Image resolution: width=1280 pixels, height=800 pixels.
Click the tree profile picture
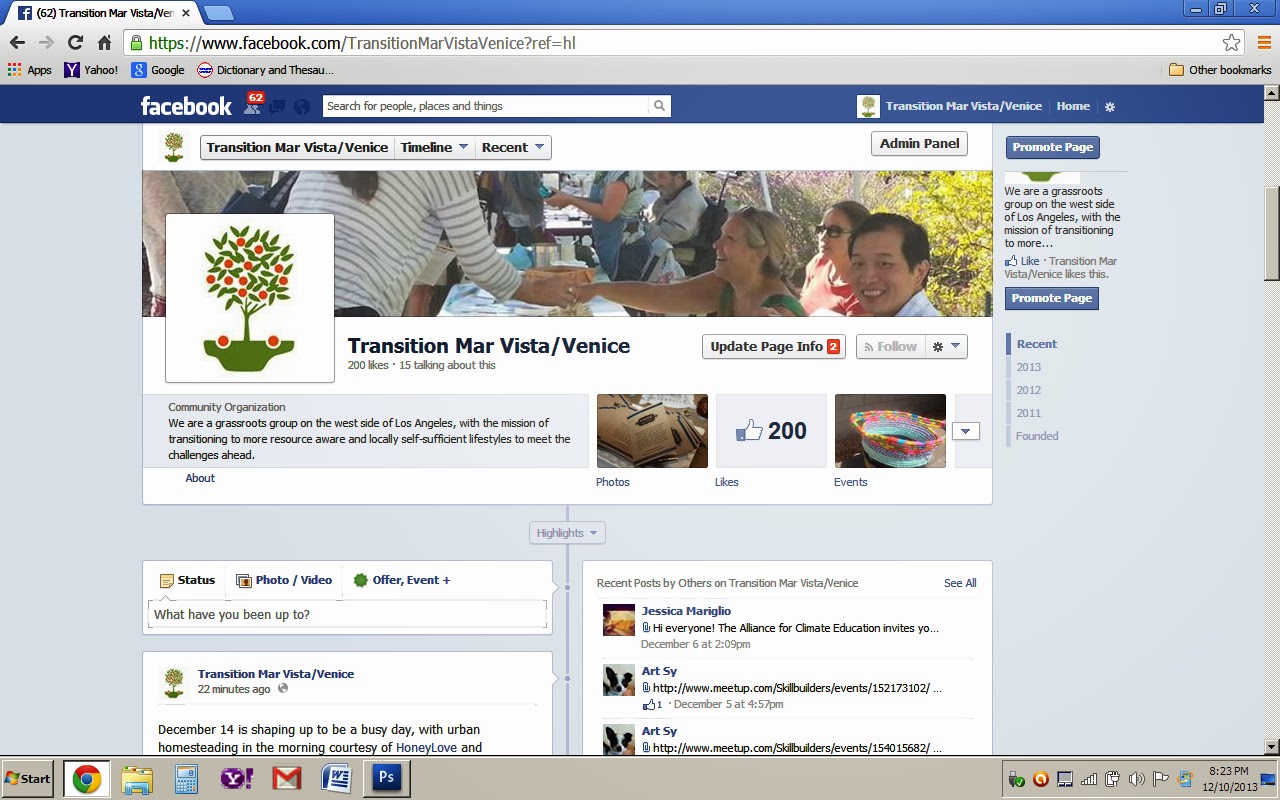(250, 298)
